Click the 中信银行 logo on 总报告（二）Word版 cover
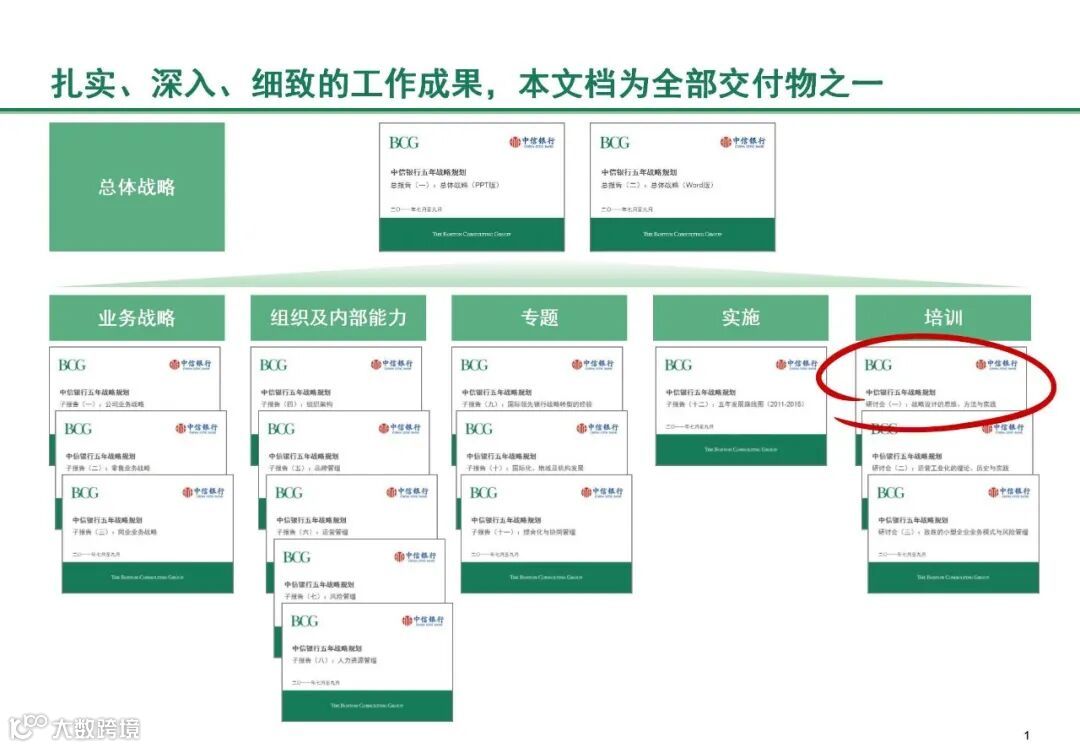 point(742,142)
